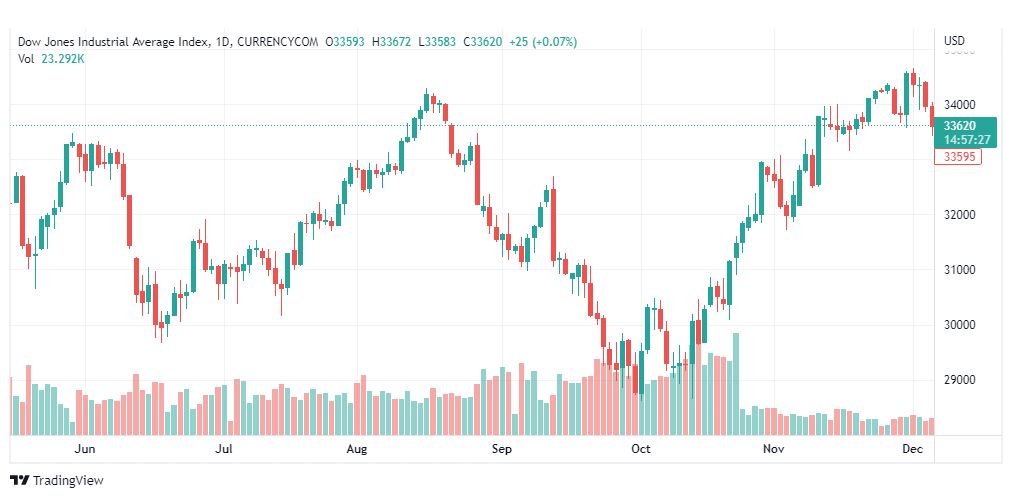Click the Jul marker on time axis
The image size is (1012, 498).
coord(225,449)
